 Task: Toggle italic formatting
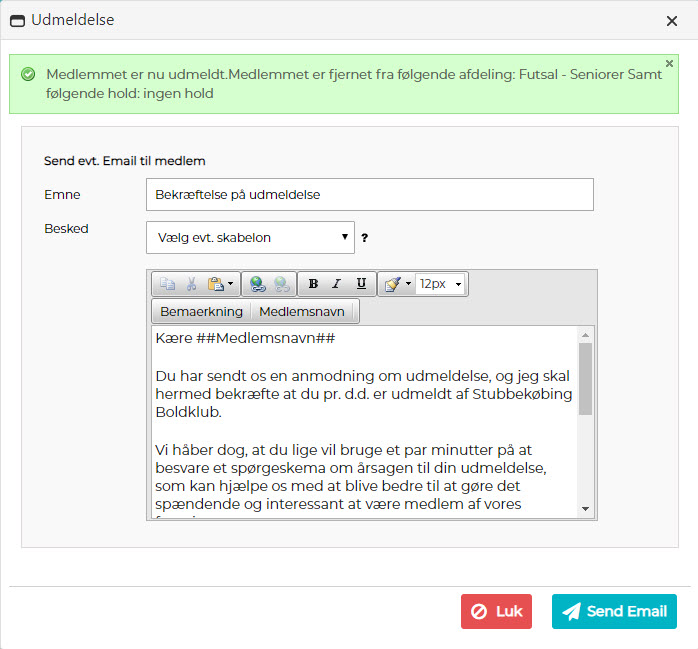(x=337, y=284)
